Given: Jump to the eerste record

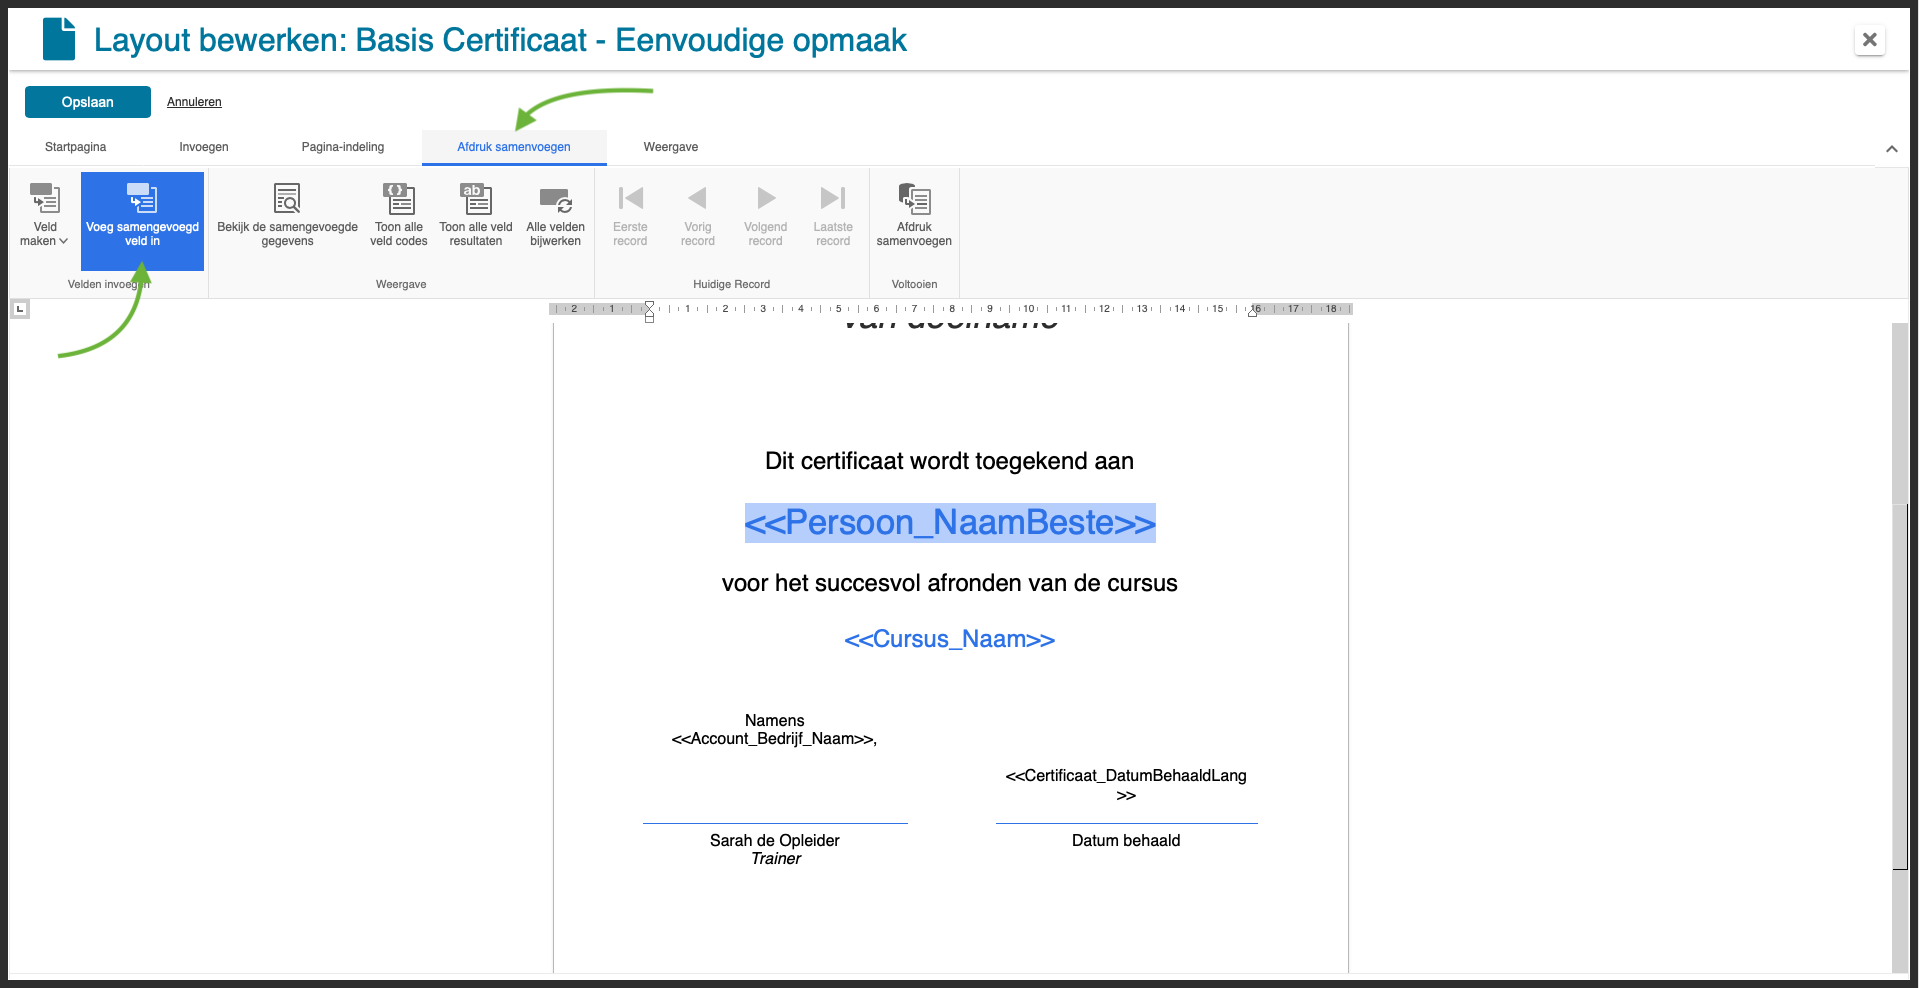Looking at the screenshot, I should pyautogui.click(x=630, y=210).
